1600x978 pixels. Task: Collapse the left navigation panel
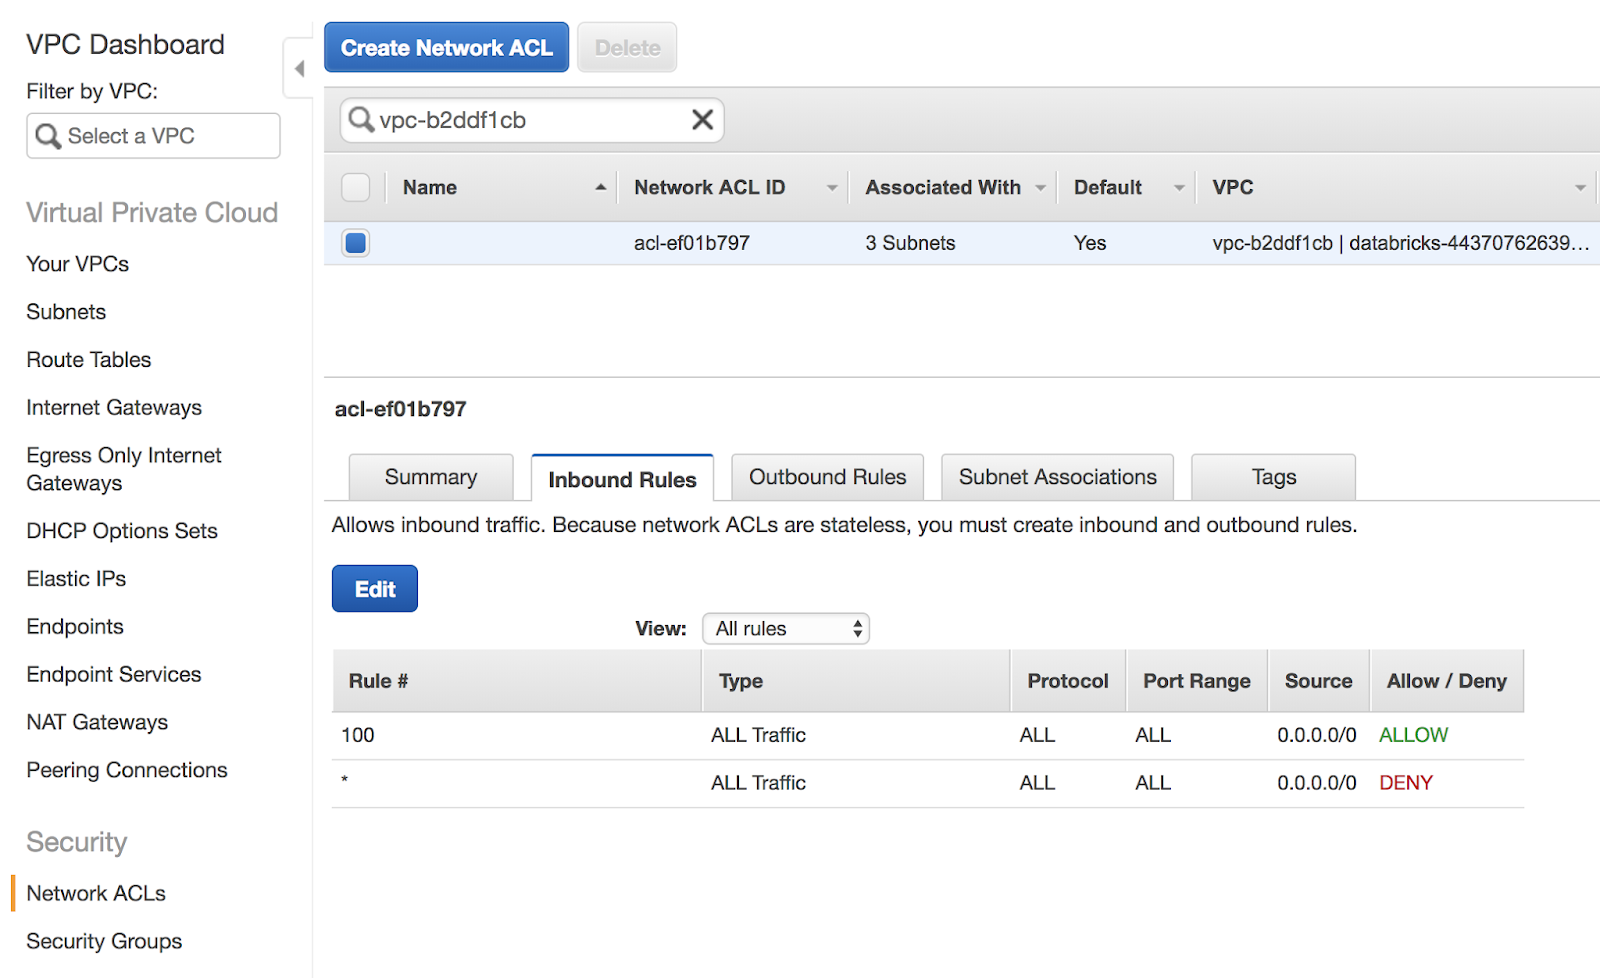tap(298, 67)
